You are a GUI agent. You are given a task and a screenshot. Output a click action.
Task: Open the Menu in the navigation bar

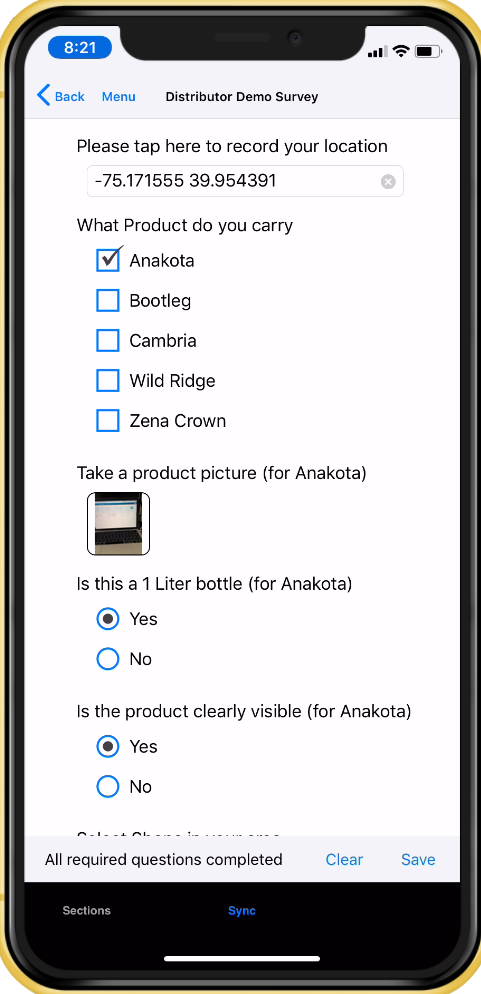pyautogui.click(x=119, y=96)
